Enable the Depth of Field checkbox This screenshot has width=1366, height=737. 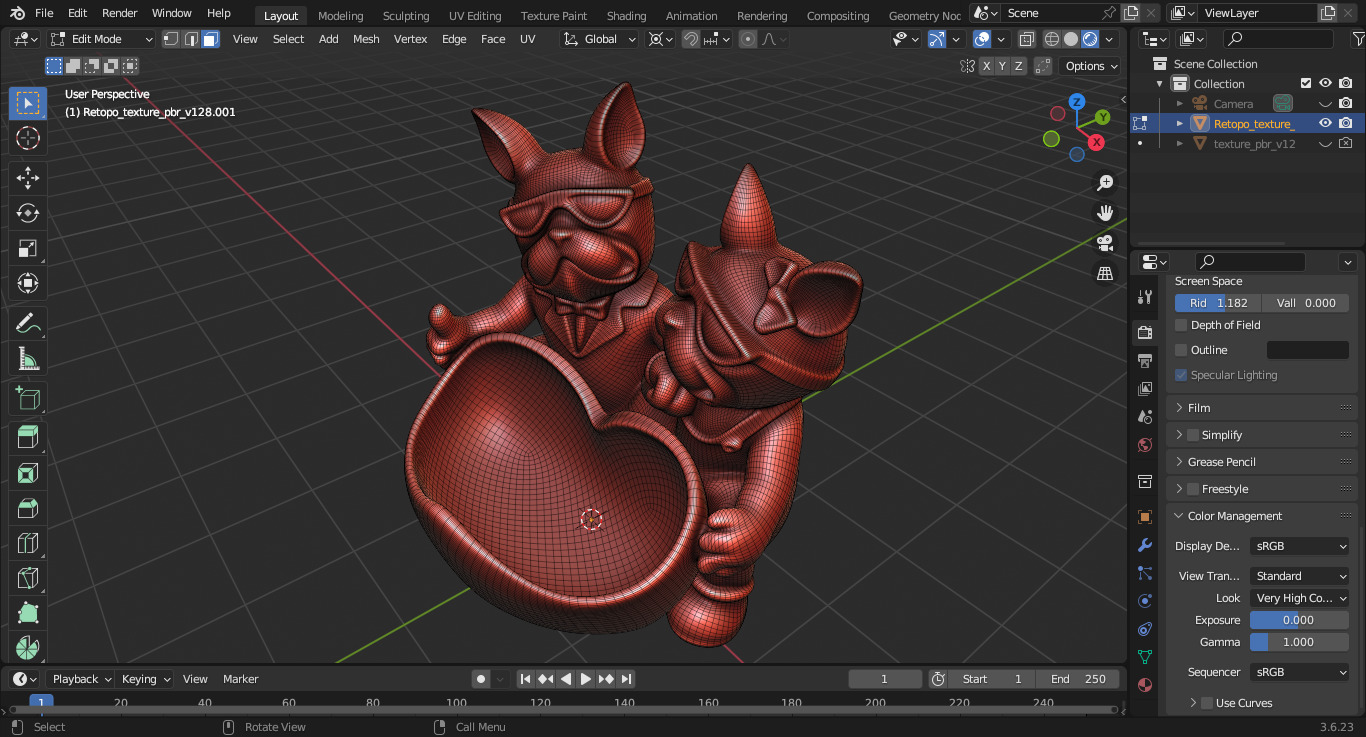coord(1181,325)
